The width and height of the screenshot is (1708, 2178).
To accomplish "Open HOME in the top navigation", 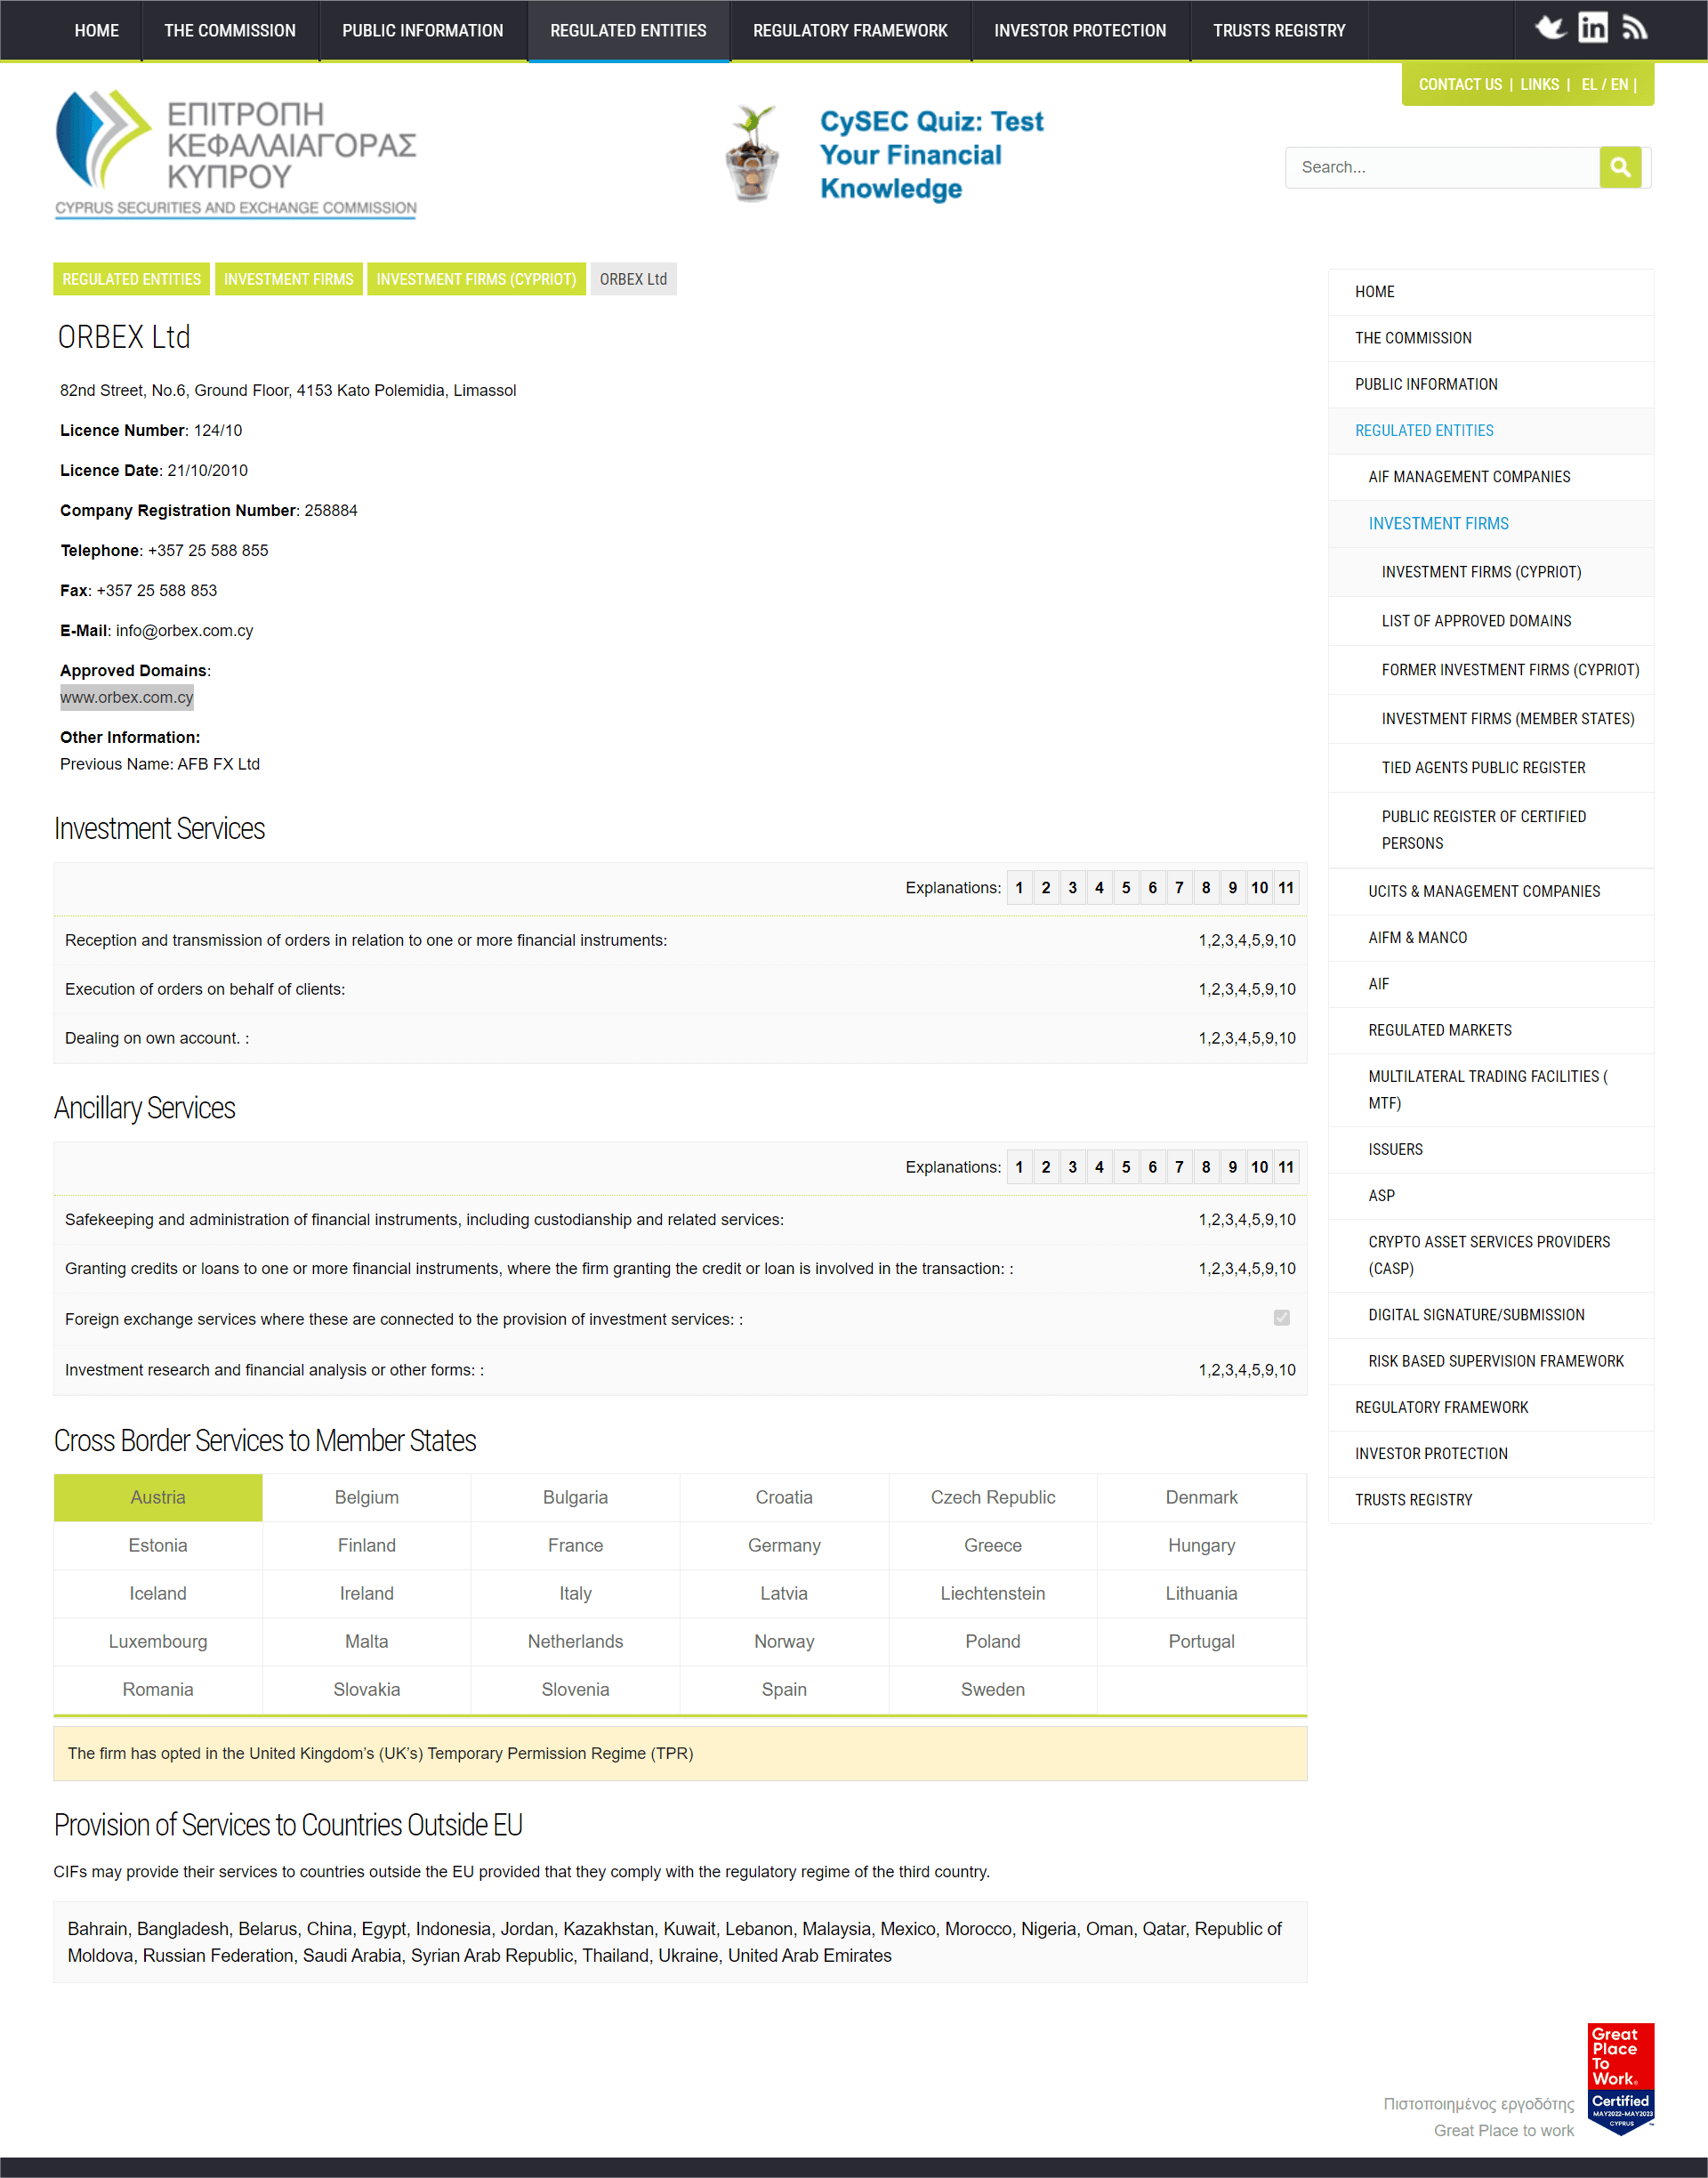I will coord(96,30).
